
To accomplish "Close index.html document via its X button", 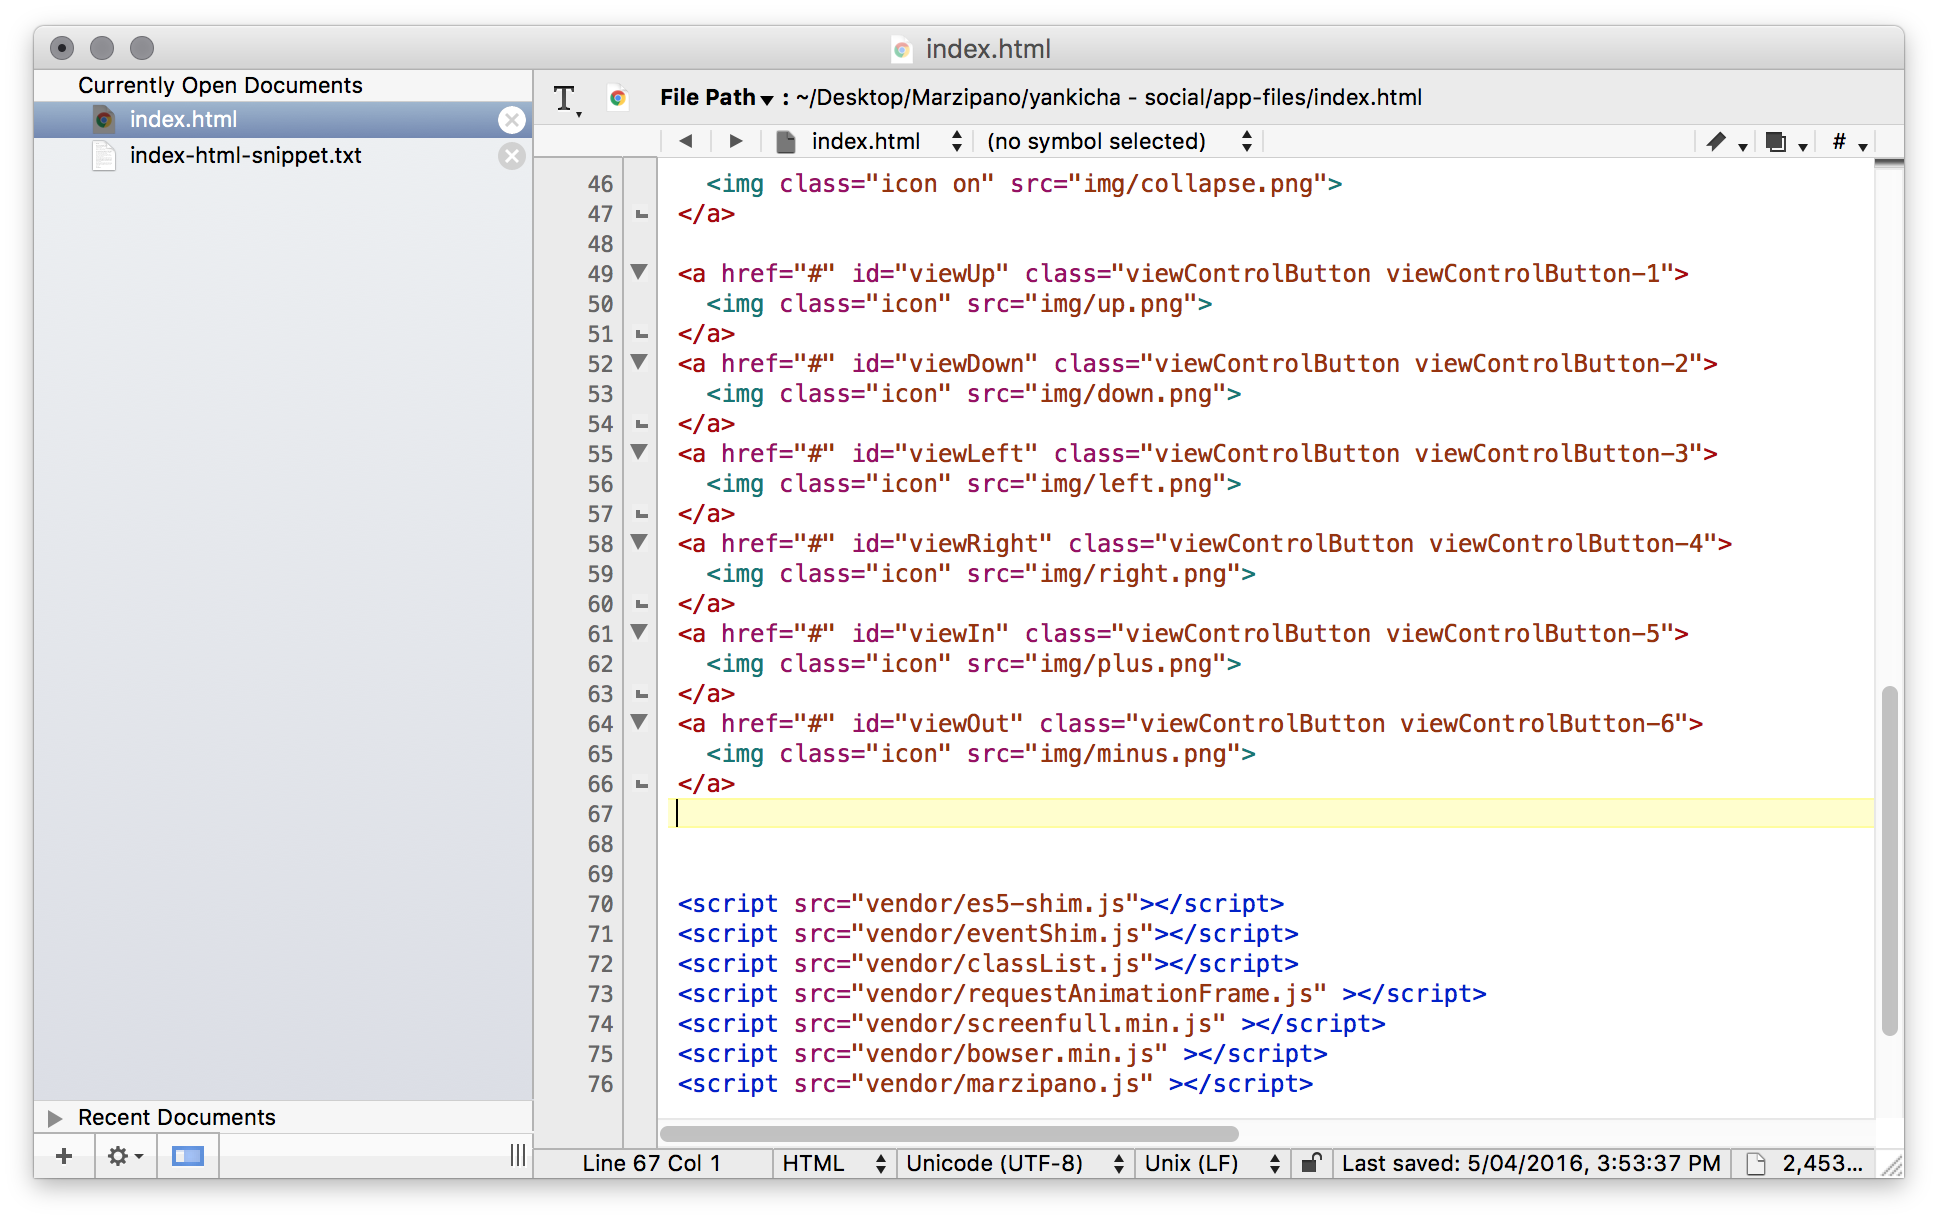I will (512, 120).
